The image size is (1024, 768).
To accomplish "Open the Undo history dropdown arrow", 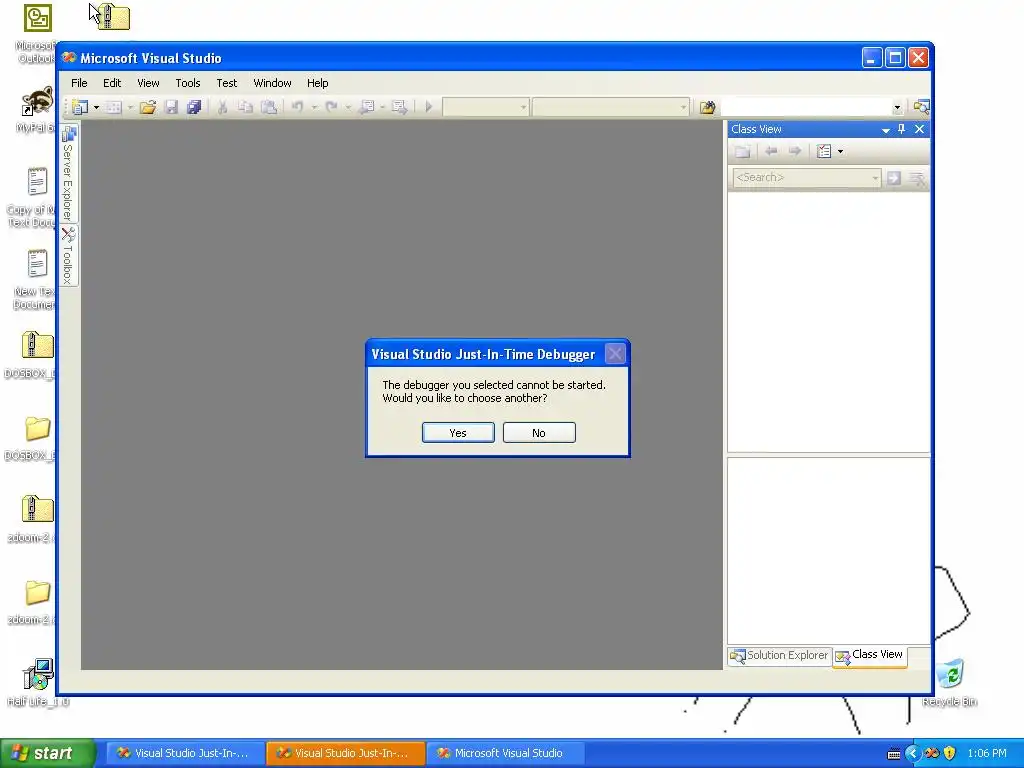I will pyautogui.click(x=314, y=107).
